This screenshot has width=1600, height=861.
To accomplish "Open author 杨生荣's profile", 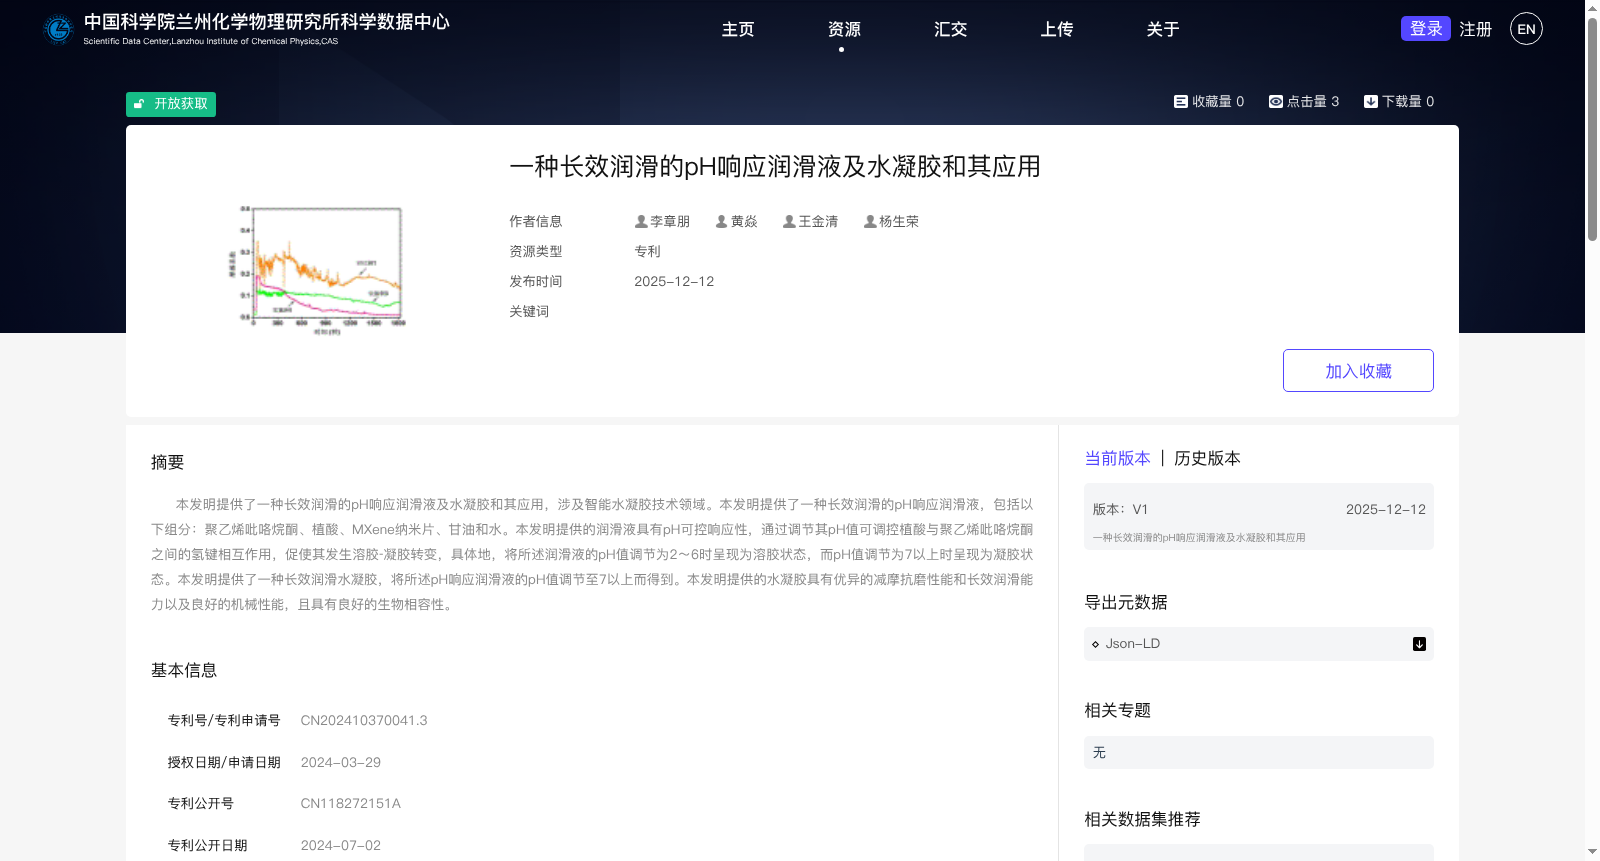I will pos(891,221).
